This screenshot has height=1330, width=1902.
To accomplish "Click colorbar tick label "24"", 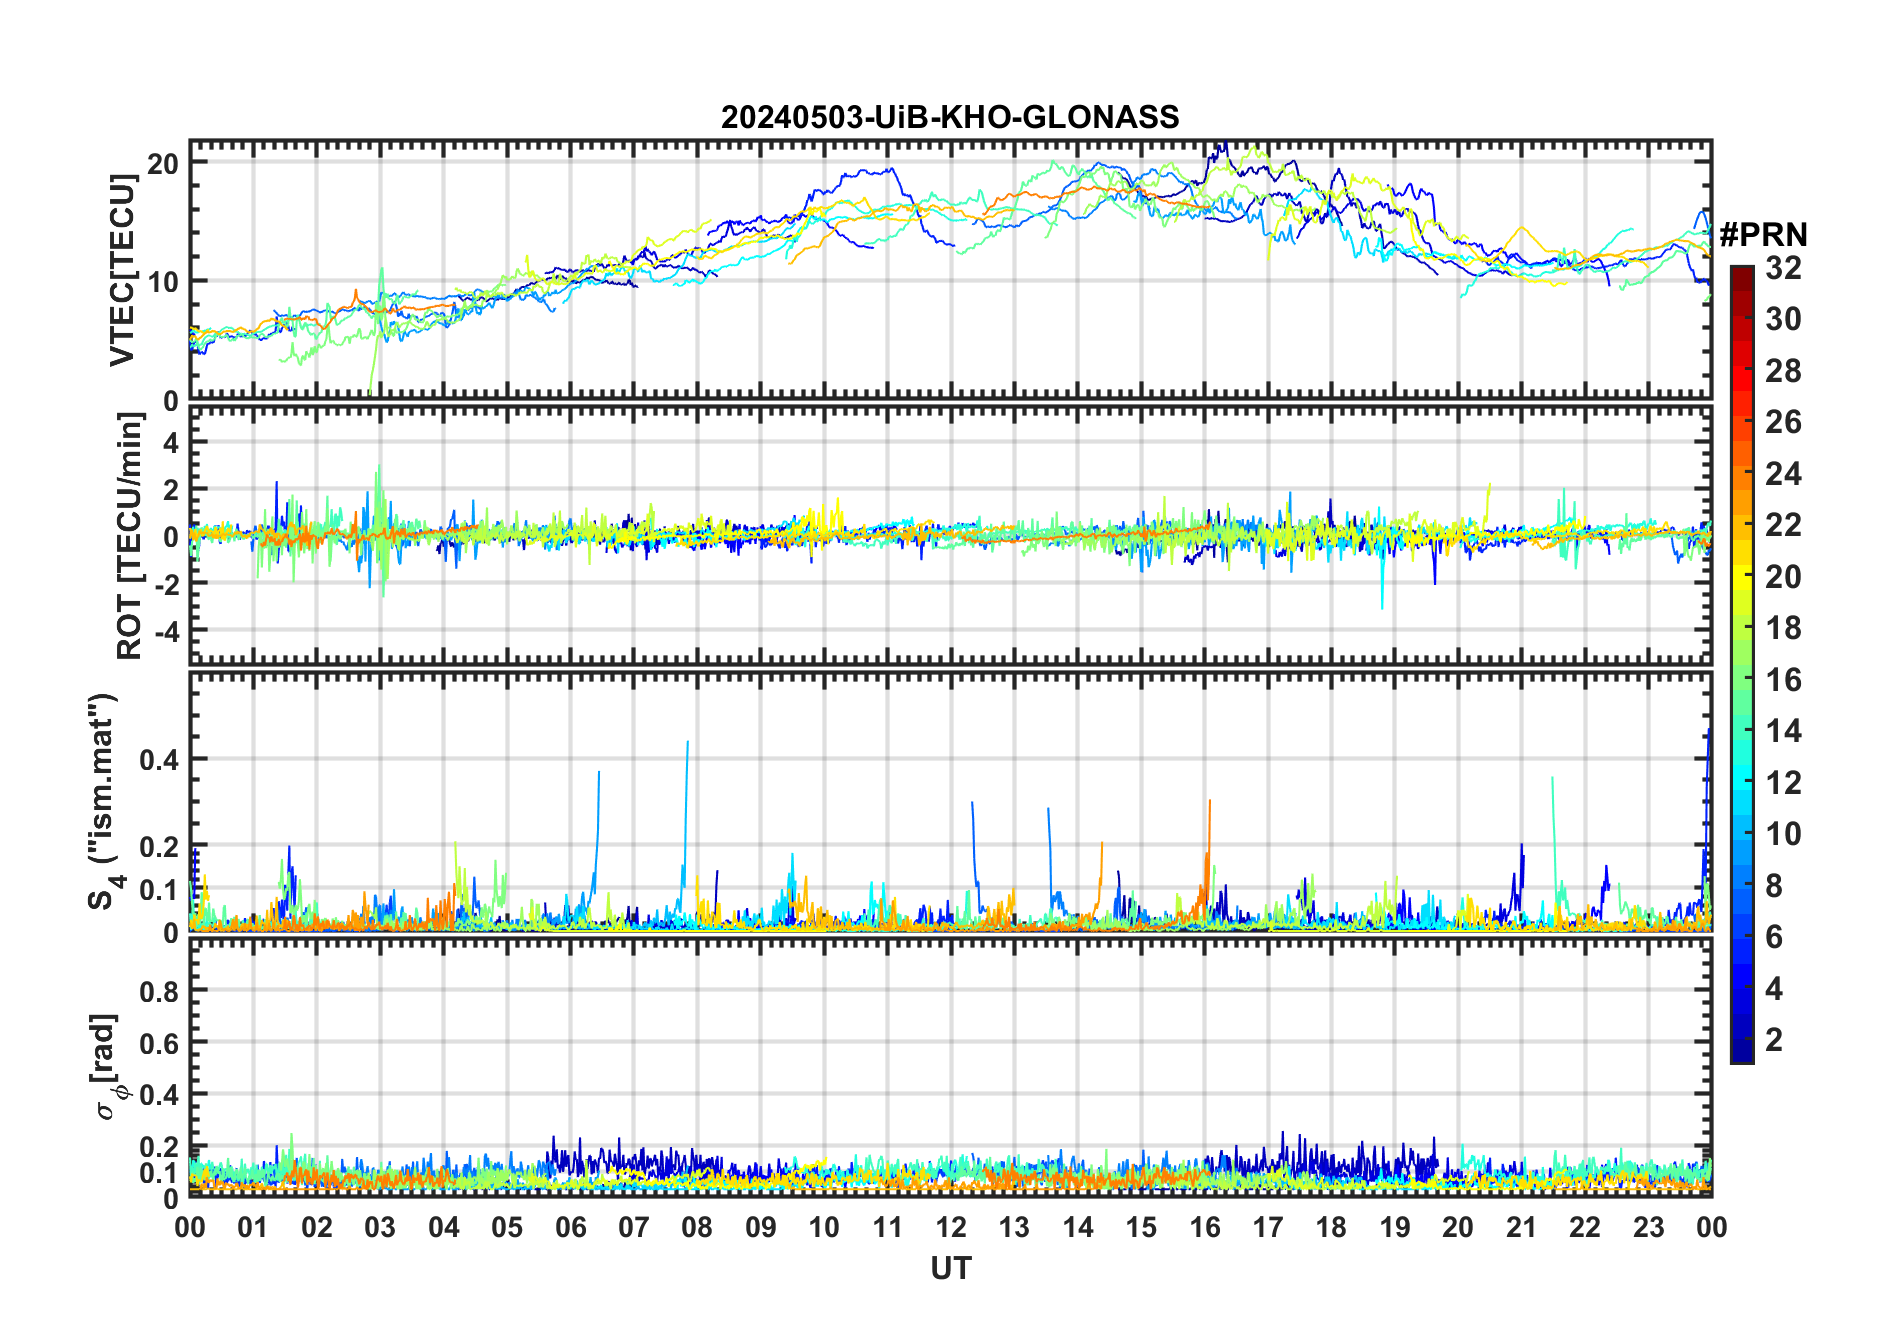I will point(1783,474).
